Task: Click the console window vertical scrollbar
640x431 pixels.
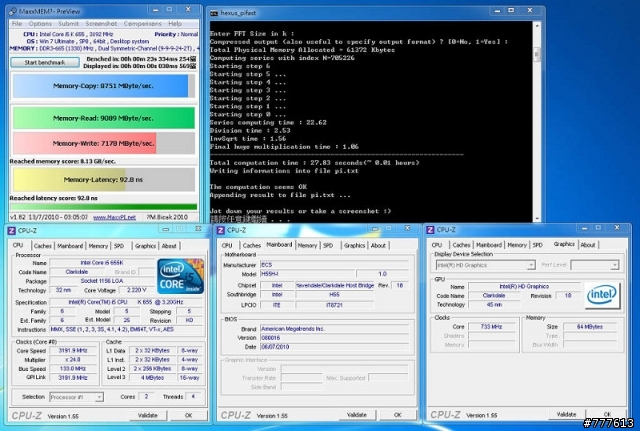Action: [537, 122]
